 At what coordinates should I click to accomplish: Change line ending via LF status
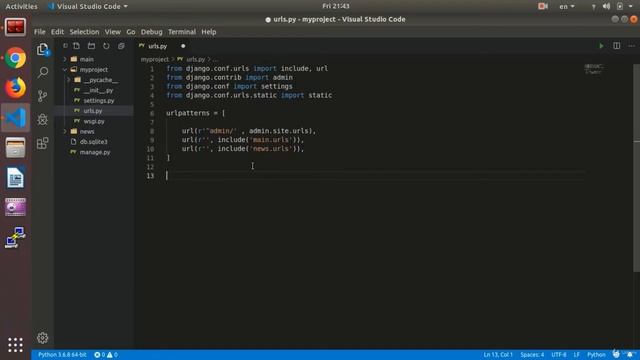576,355
